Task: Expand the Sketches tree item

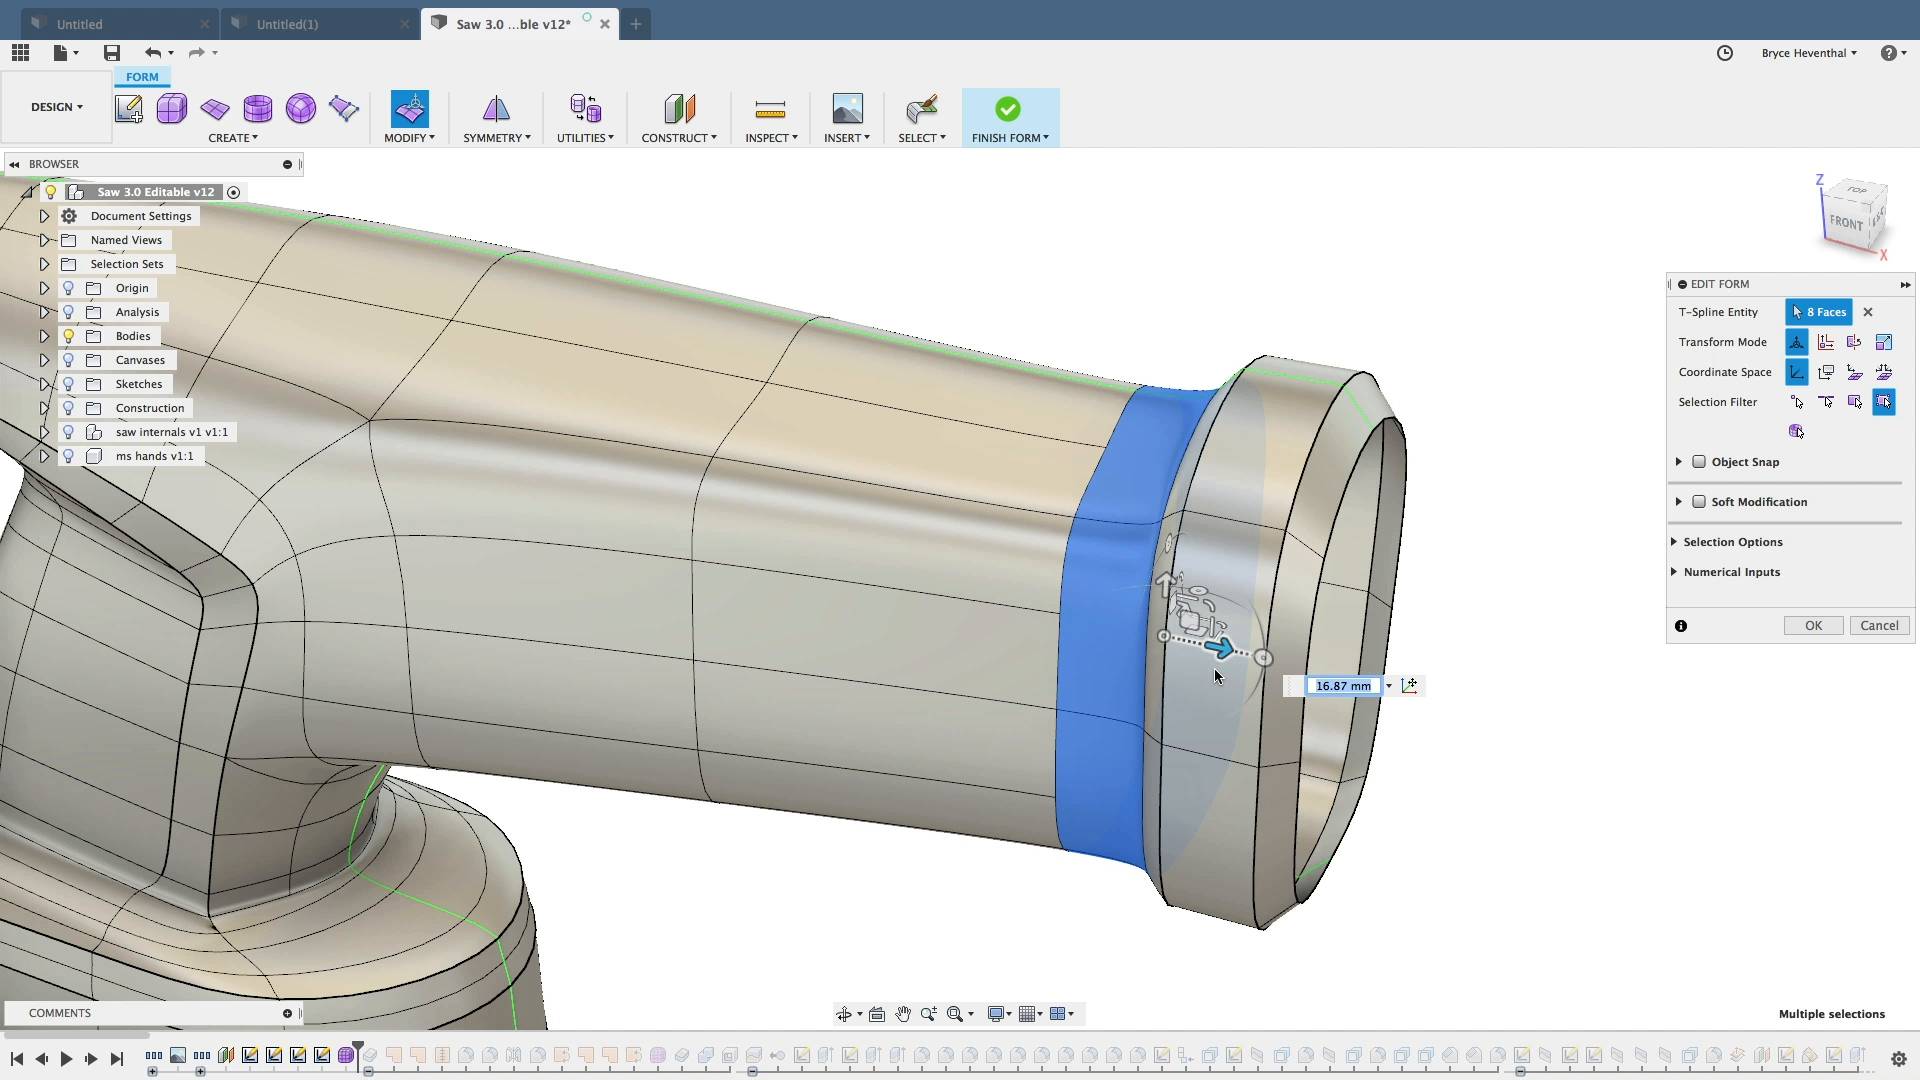Action: [x=44, y=384]
